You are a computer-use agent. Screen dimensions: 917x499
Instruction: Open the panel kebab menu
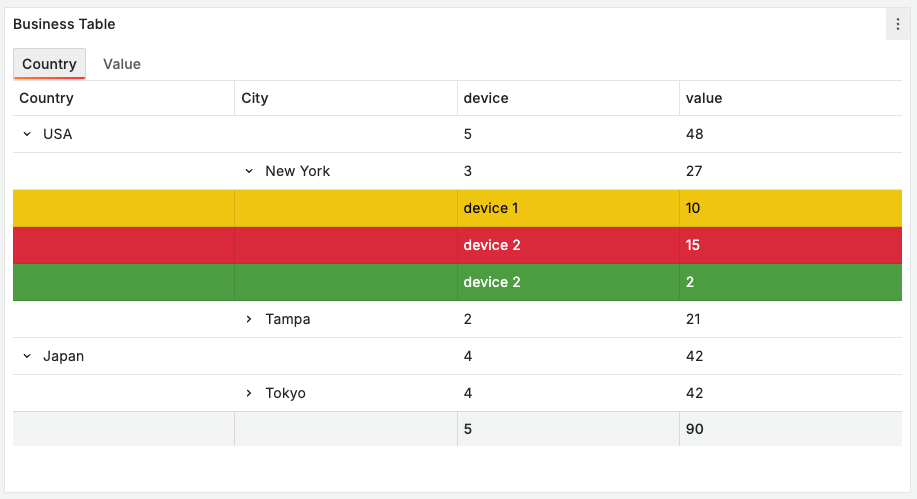click(897, 24)
